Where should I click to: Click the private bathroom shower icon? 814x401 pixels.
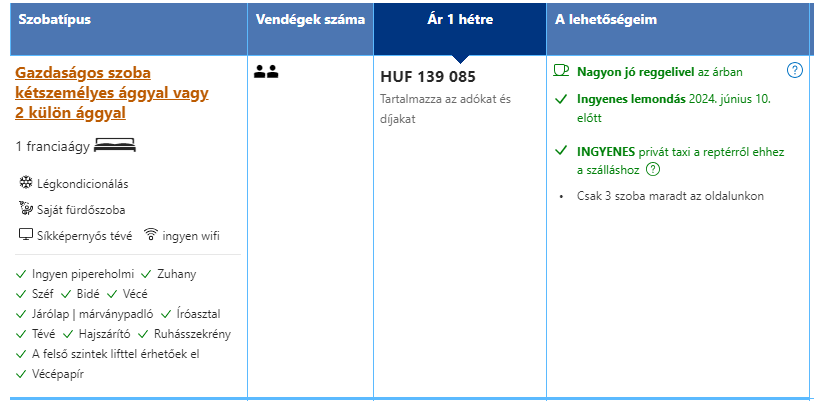click(25, 209)
